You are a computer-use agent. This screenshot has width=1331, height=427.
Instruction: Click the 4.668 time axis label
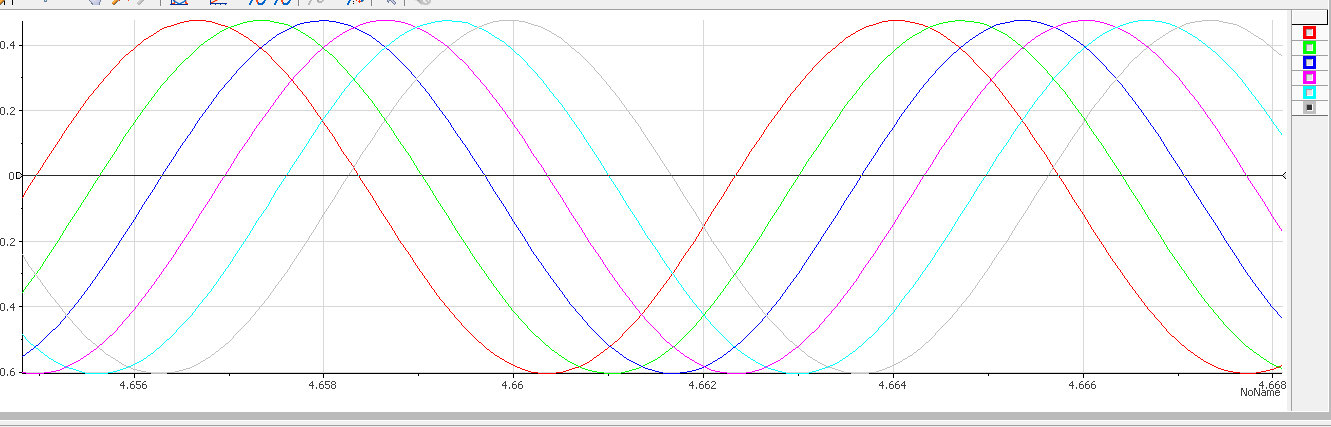pyautogui.click(x=1272, y=385)
